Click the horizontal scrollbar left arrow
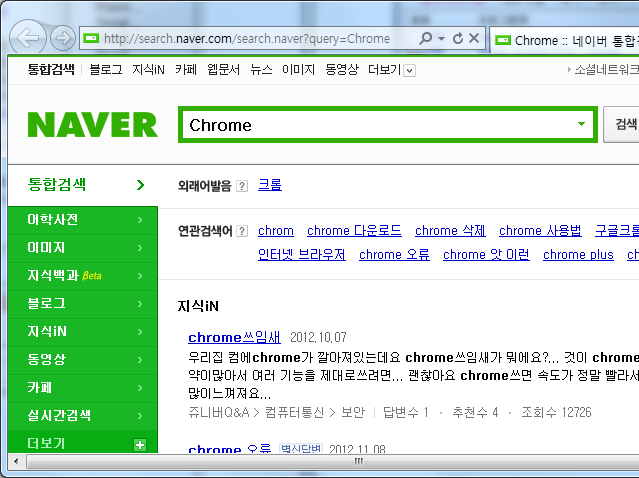 (16, 461)
